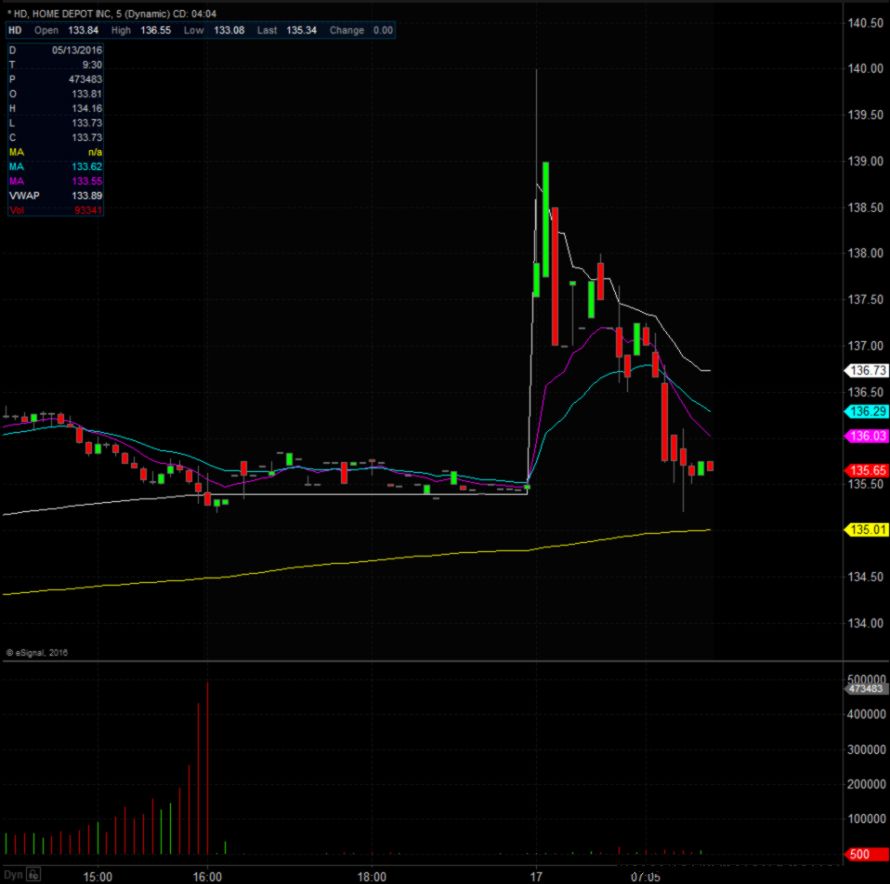Click the VWAP 133.89 row
Screen dimensions: 890x884
tap(55, 195)
